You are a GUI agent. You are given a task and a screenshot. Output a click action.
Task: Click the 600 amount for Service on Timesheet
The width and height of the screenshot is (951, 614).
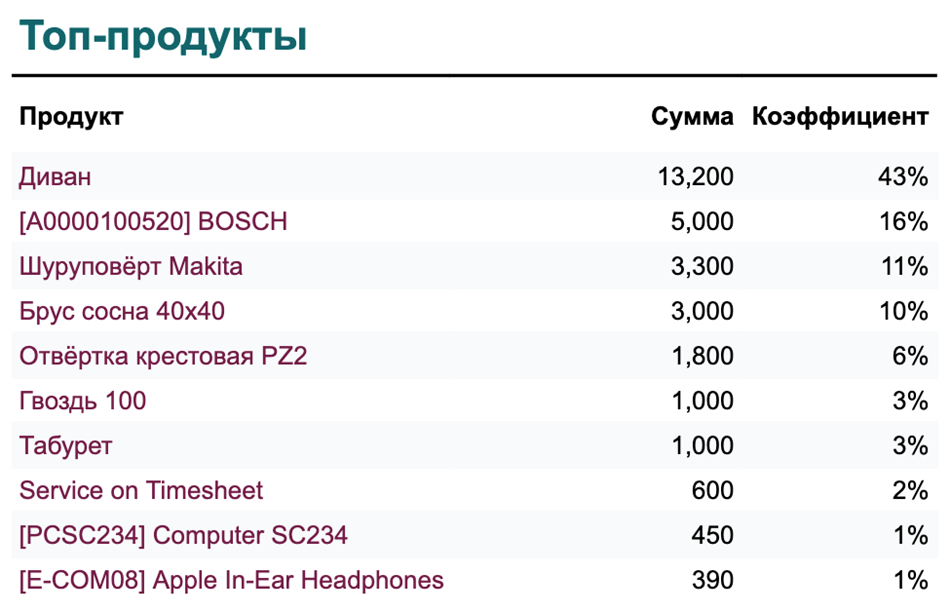tap(713, 491)
